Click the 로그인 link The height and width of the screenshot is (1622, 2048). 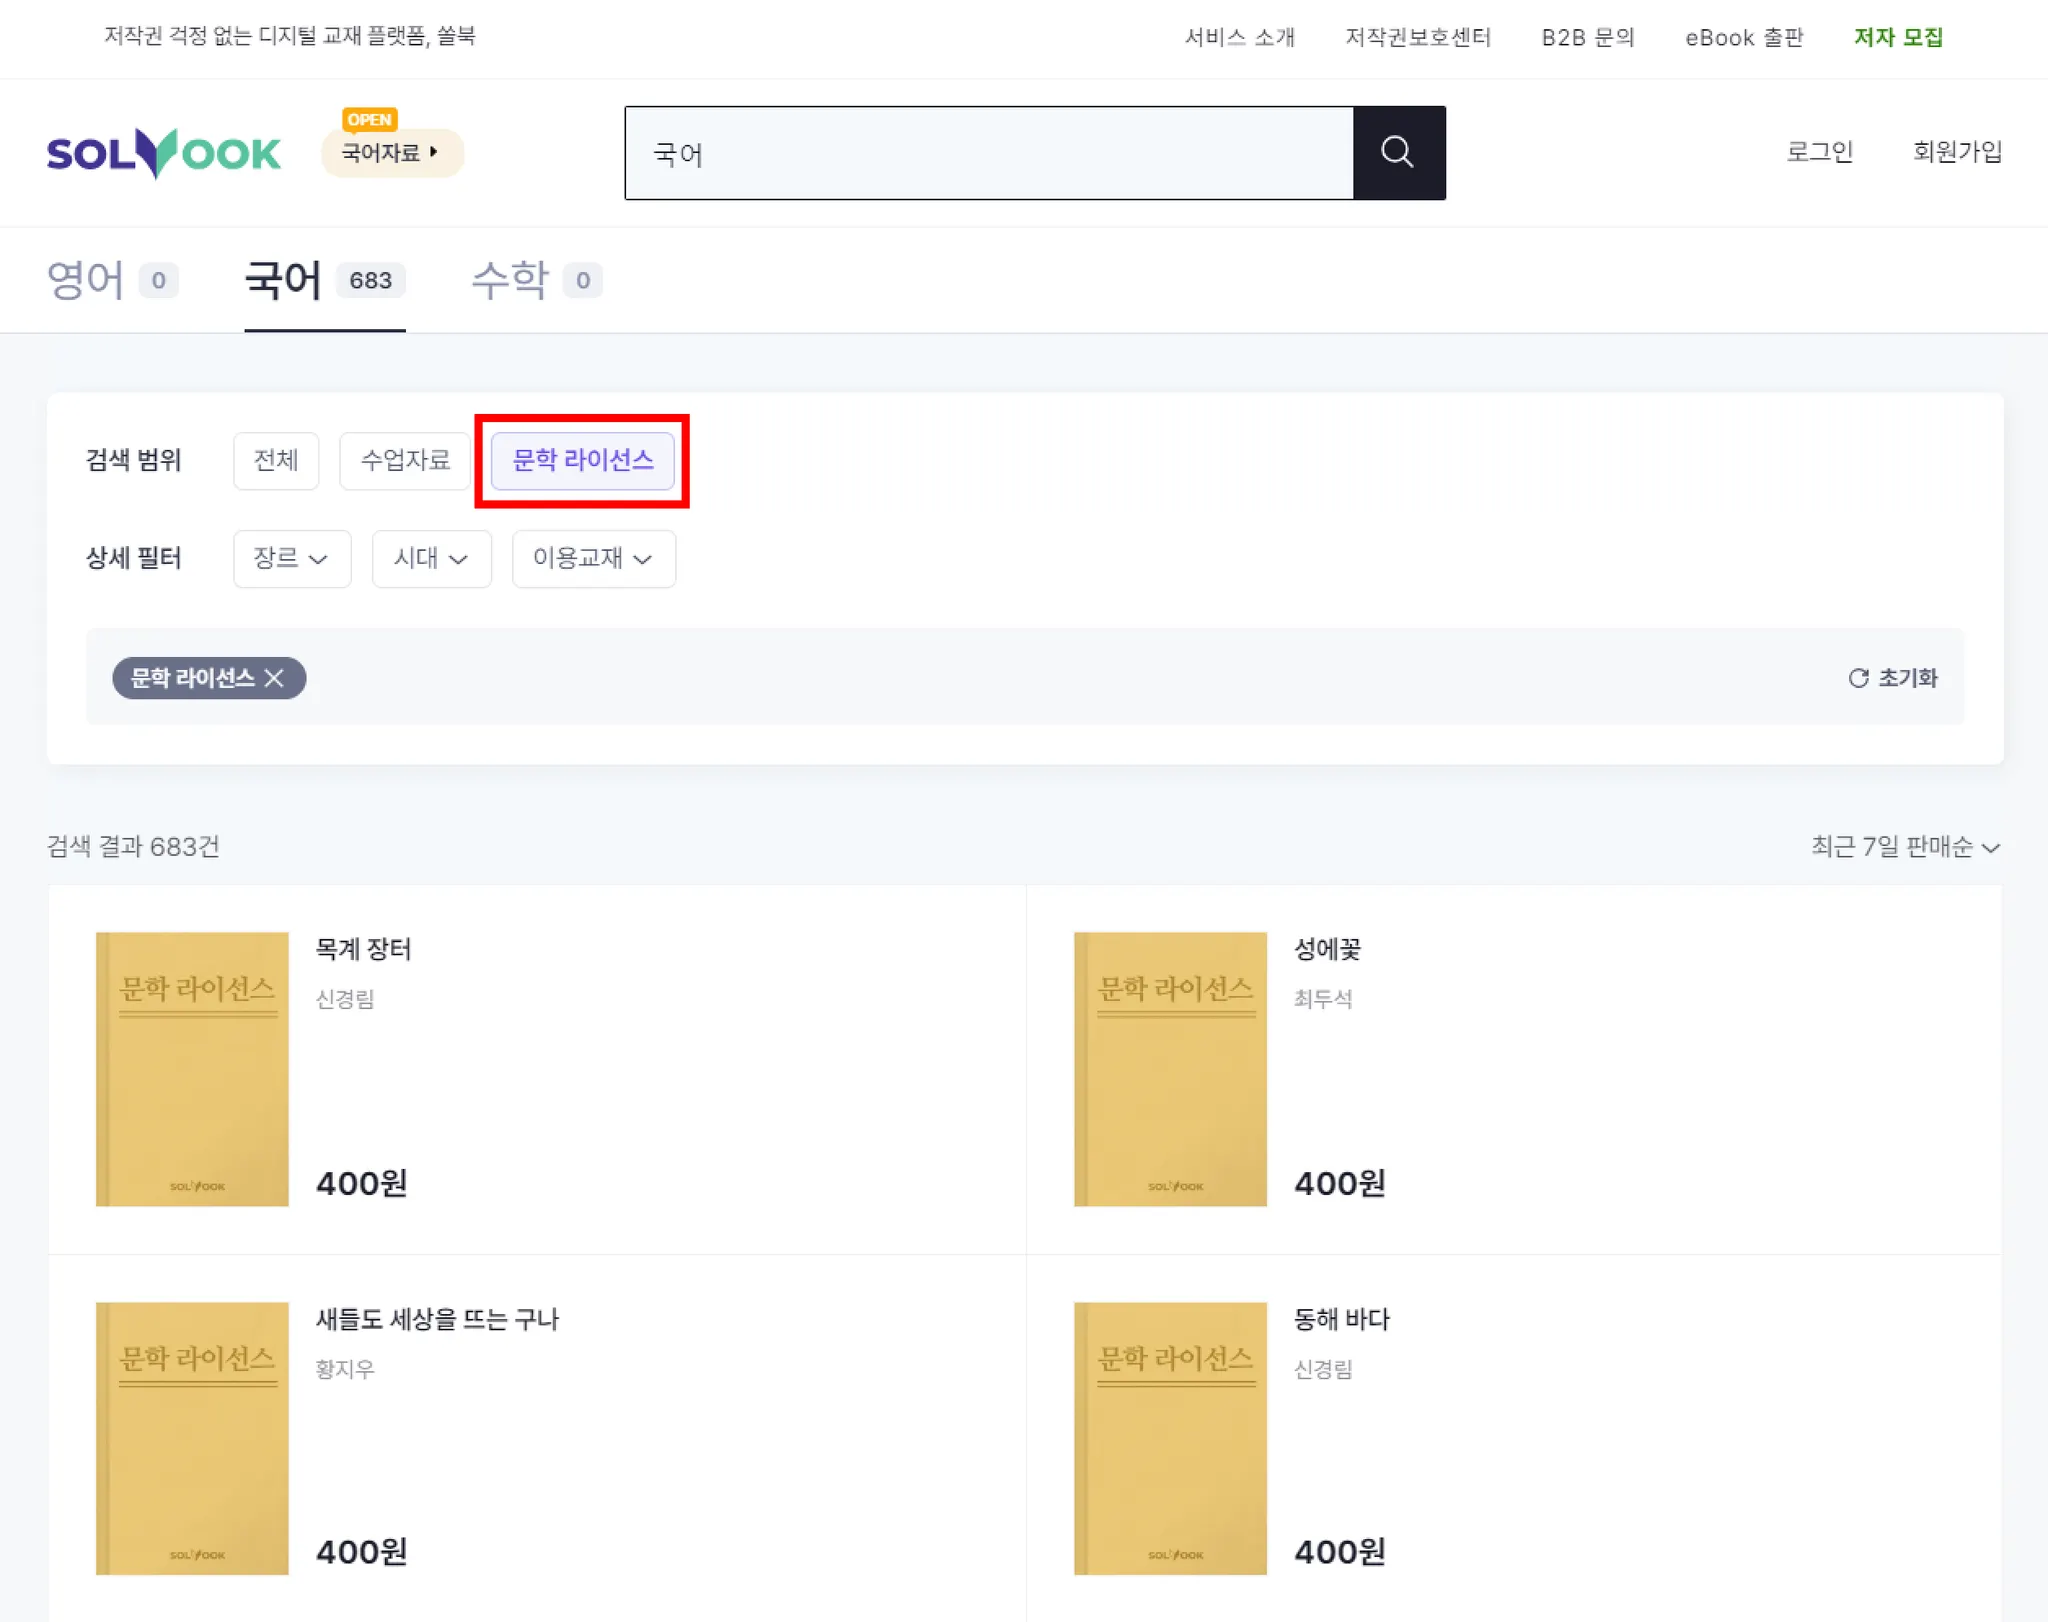pos(1819,152)
